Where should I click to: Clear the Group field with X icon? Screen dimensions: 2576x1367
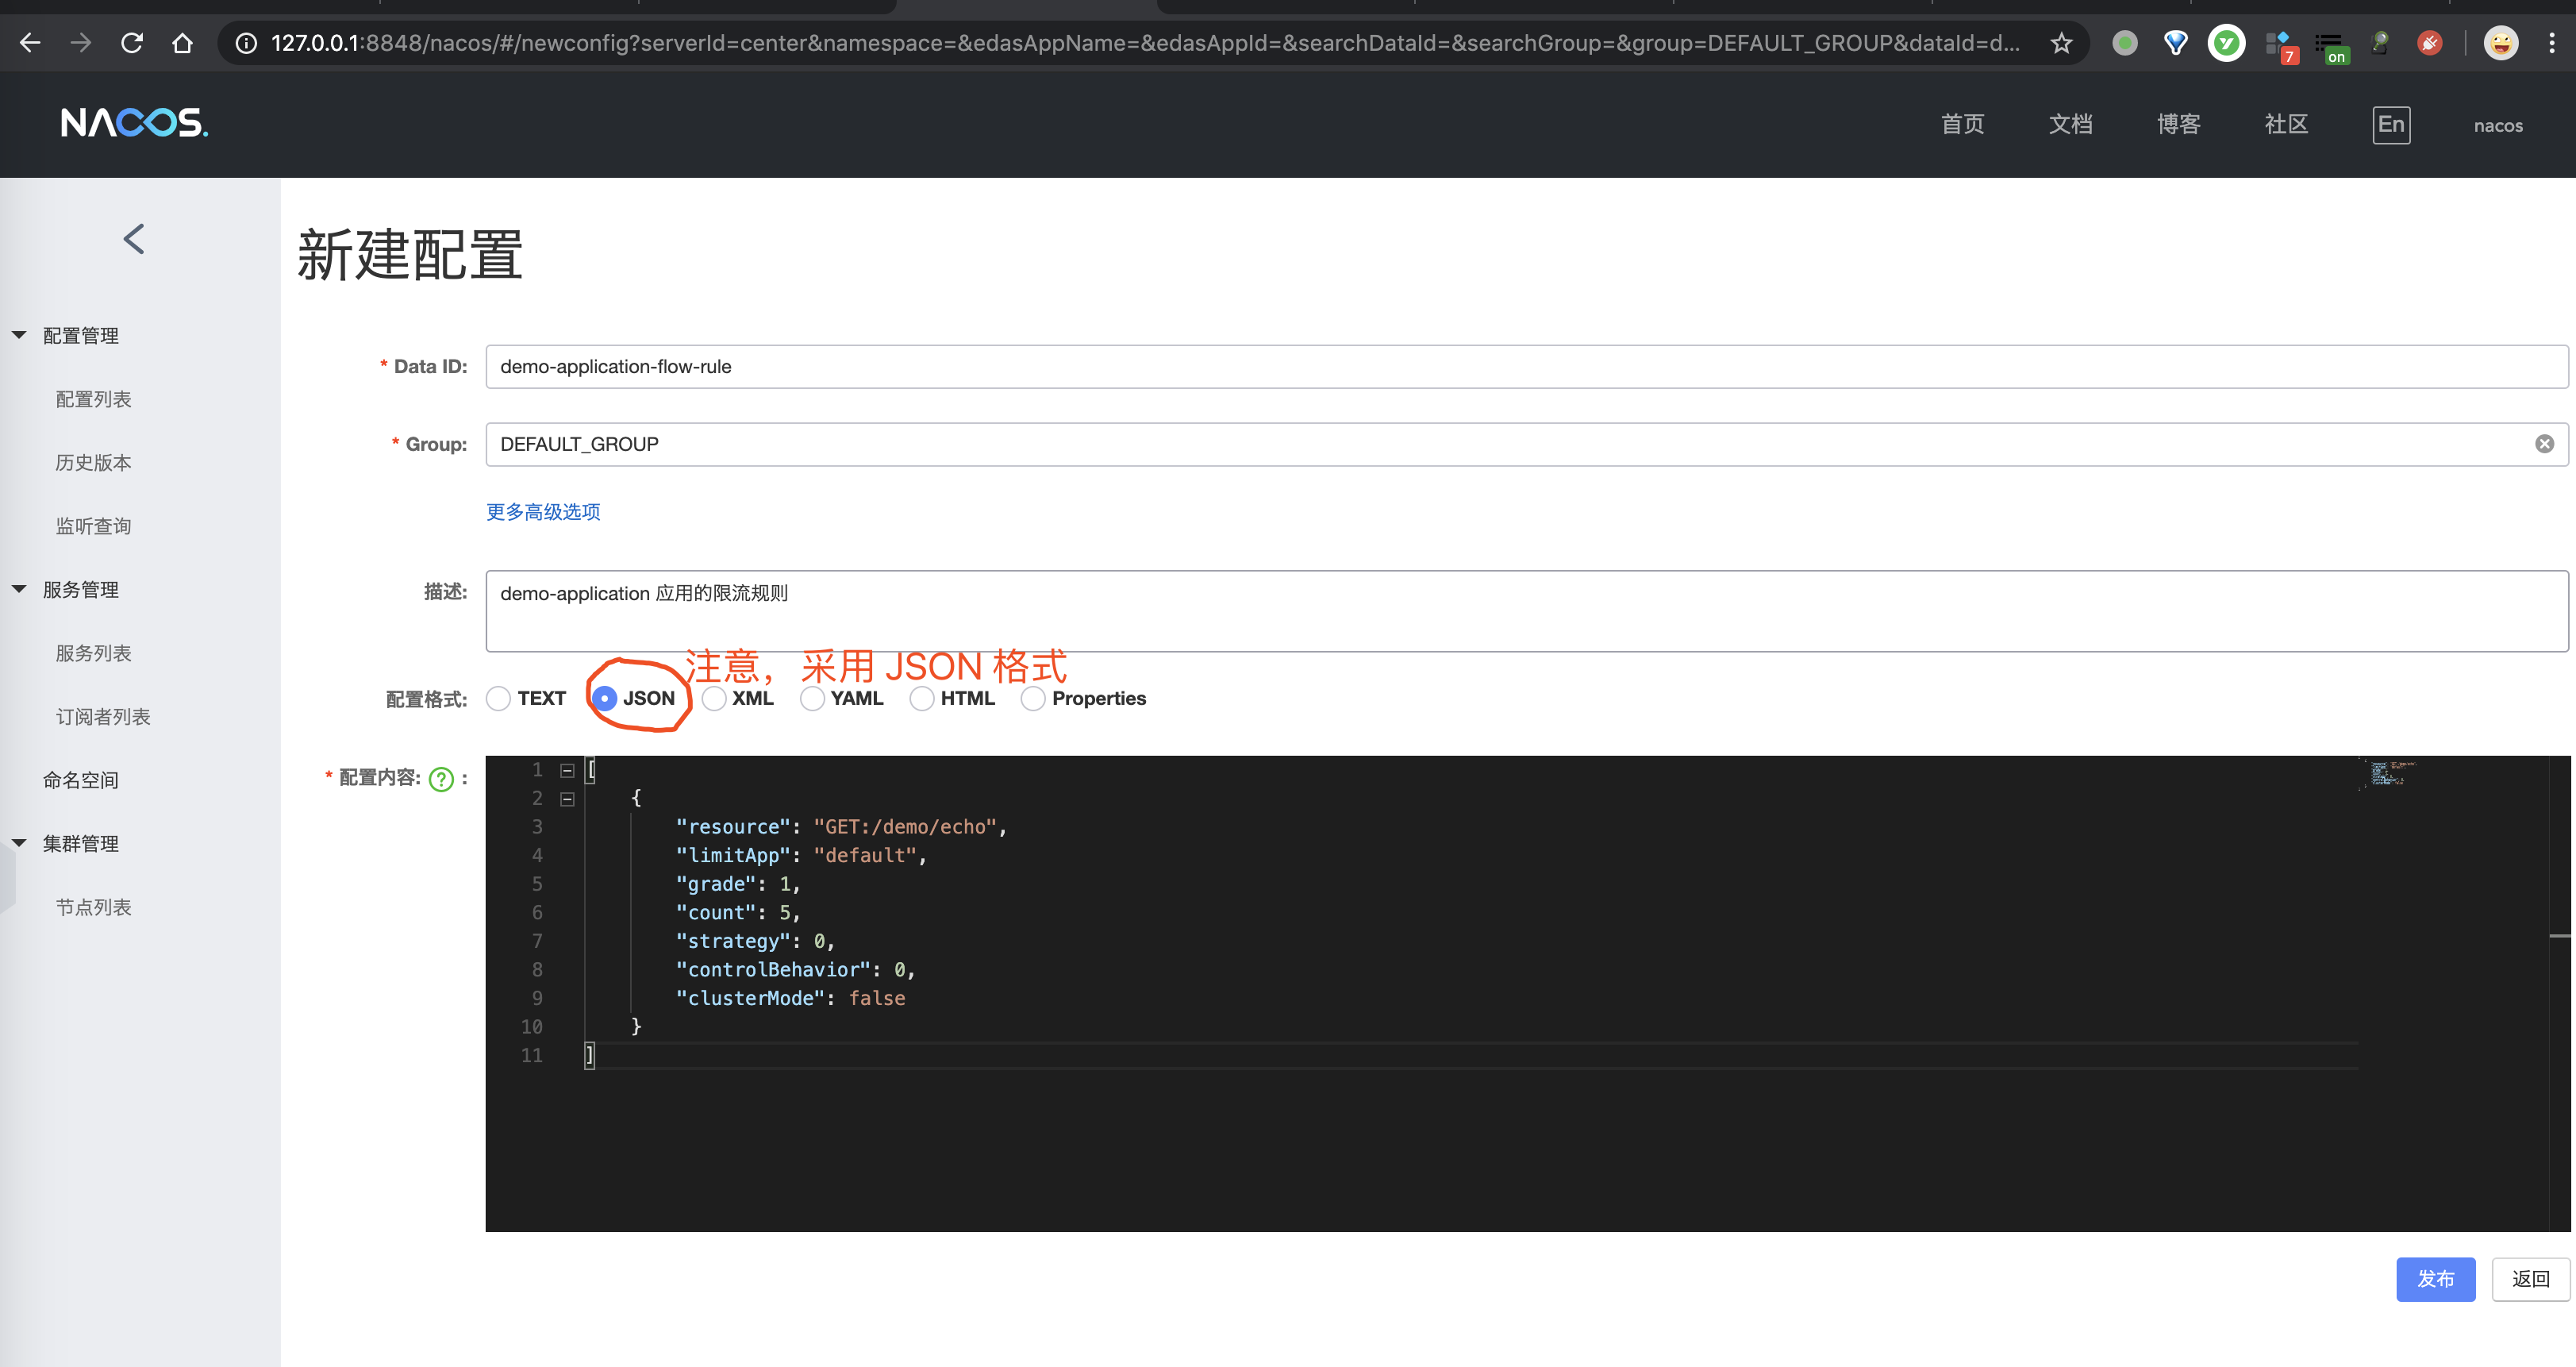tap(2544, 444)
